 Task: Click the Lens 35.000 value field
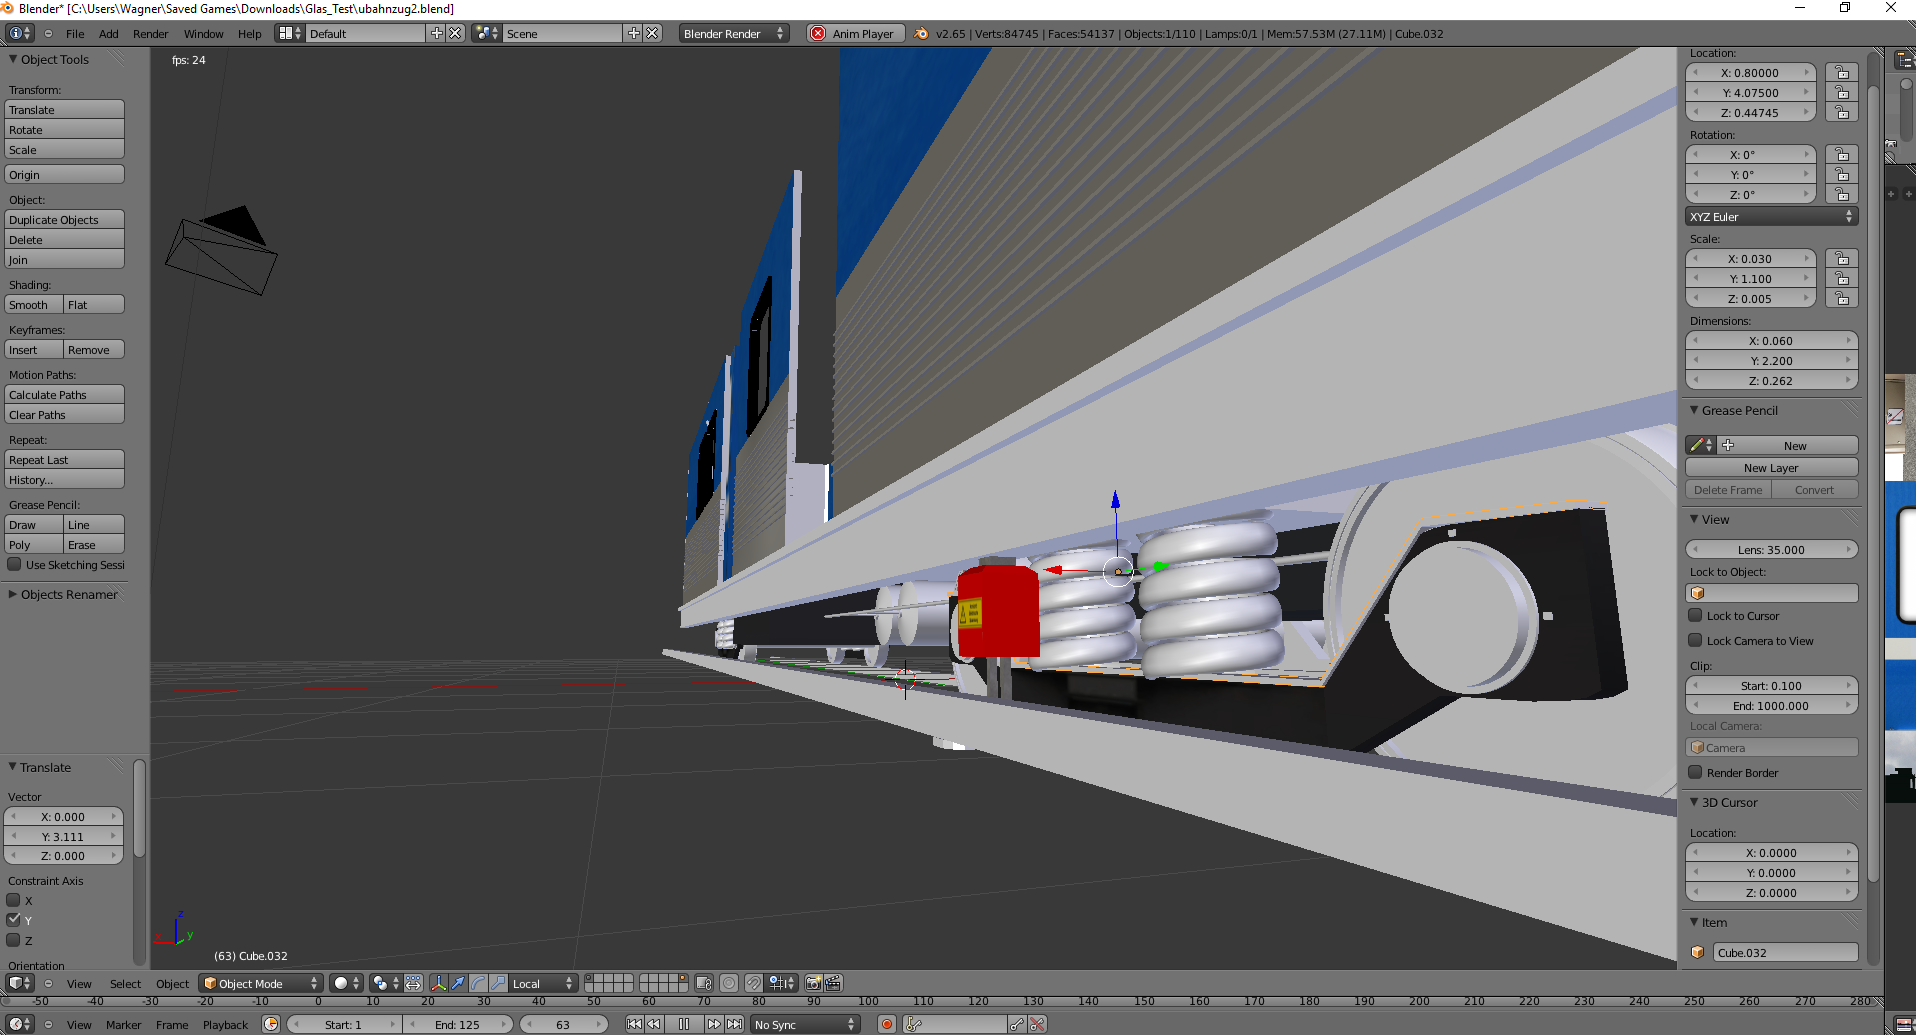[1771, 550]
